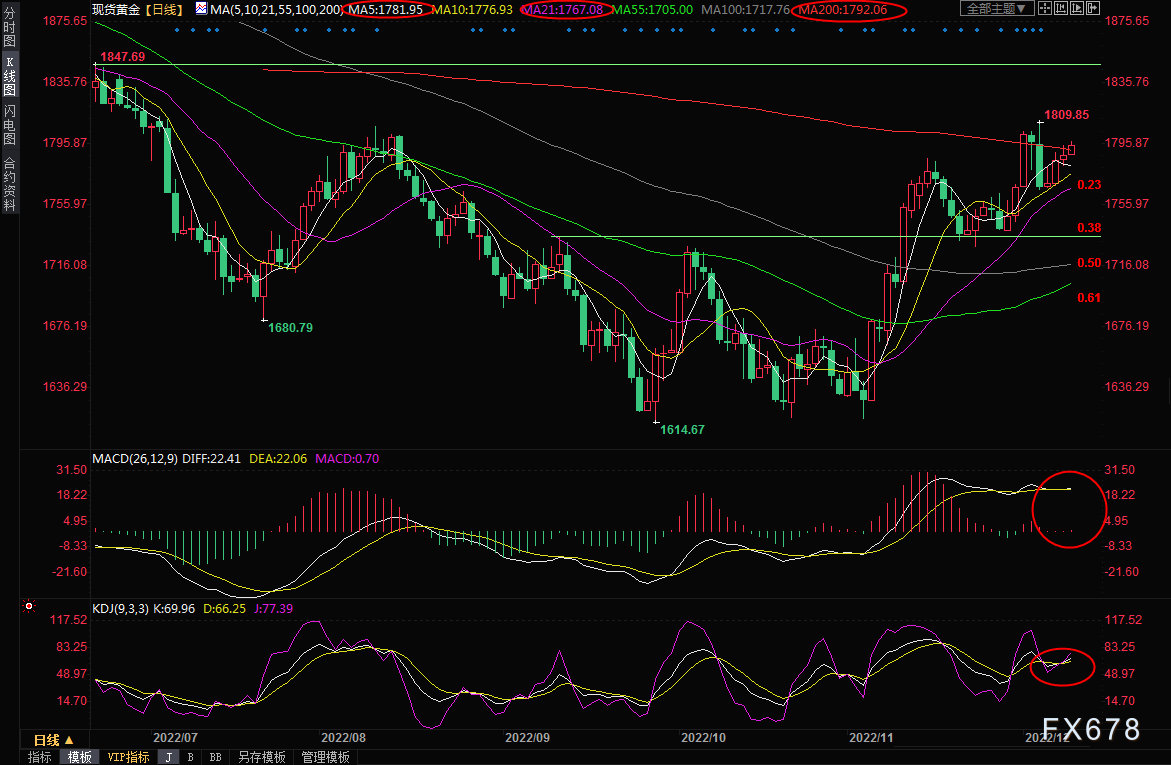Open the 全部主题 dropdown

(994, 9)
